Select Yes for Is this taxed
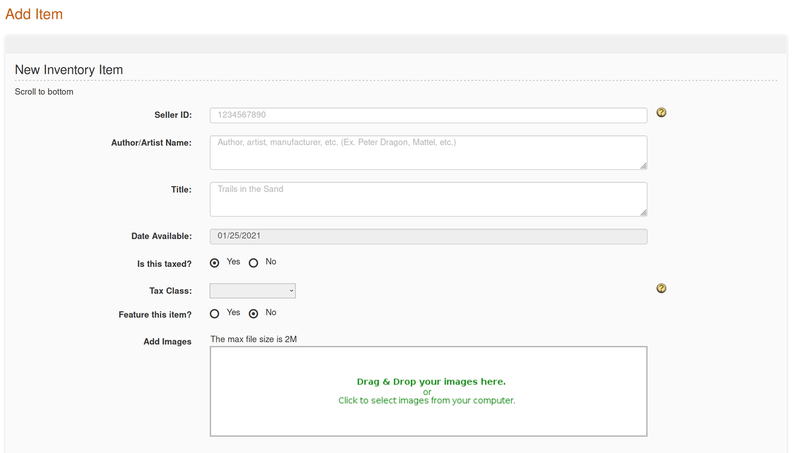800x453 pixels. (x=214, y=263)
